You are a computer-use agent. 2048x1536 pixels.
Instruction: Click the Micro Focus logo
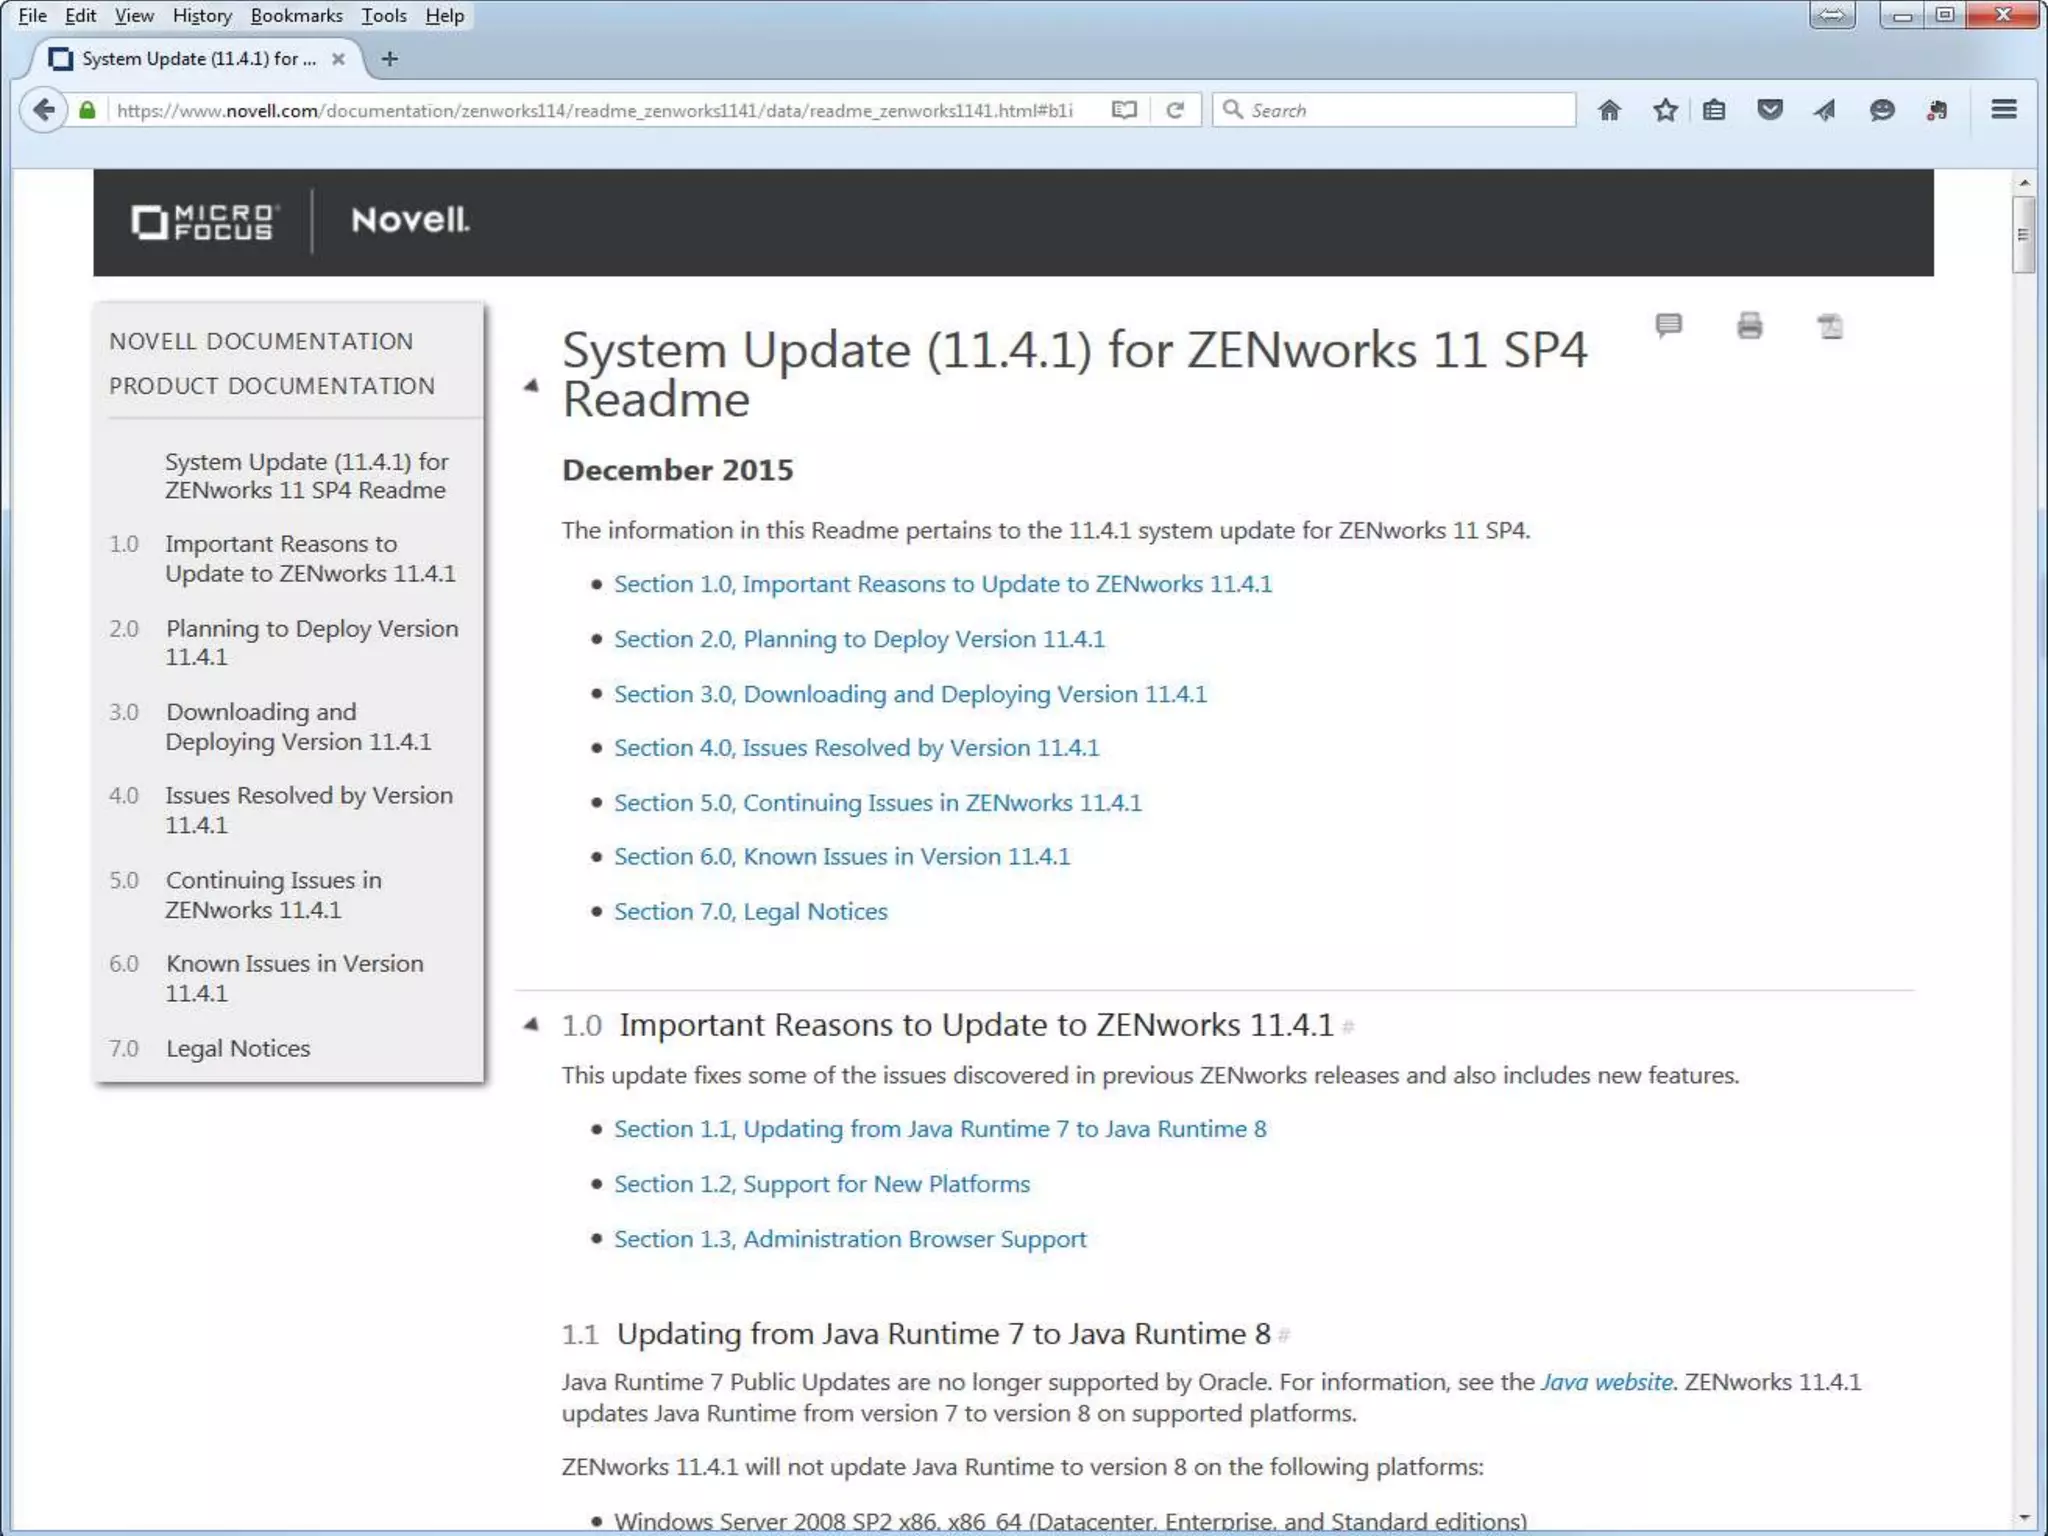[x=204, y=222]
